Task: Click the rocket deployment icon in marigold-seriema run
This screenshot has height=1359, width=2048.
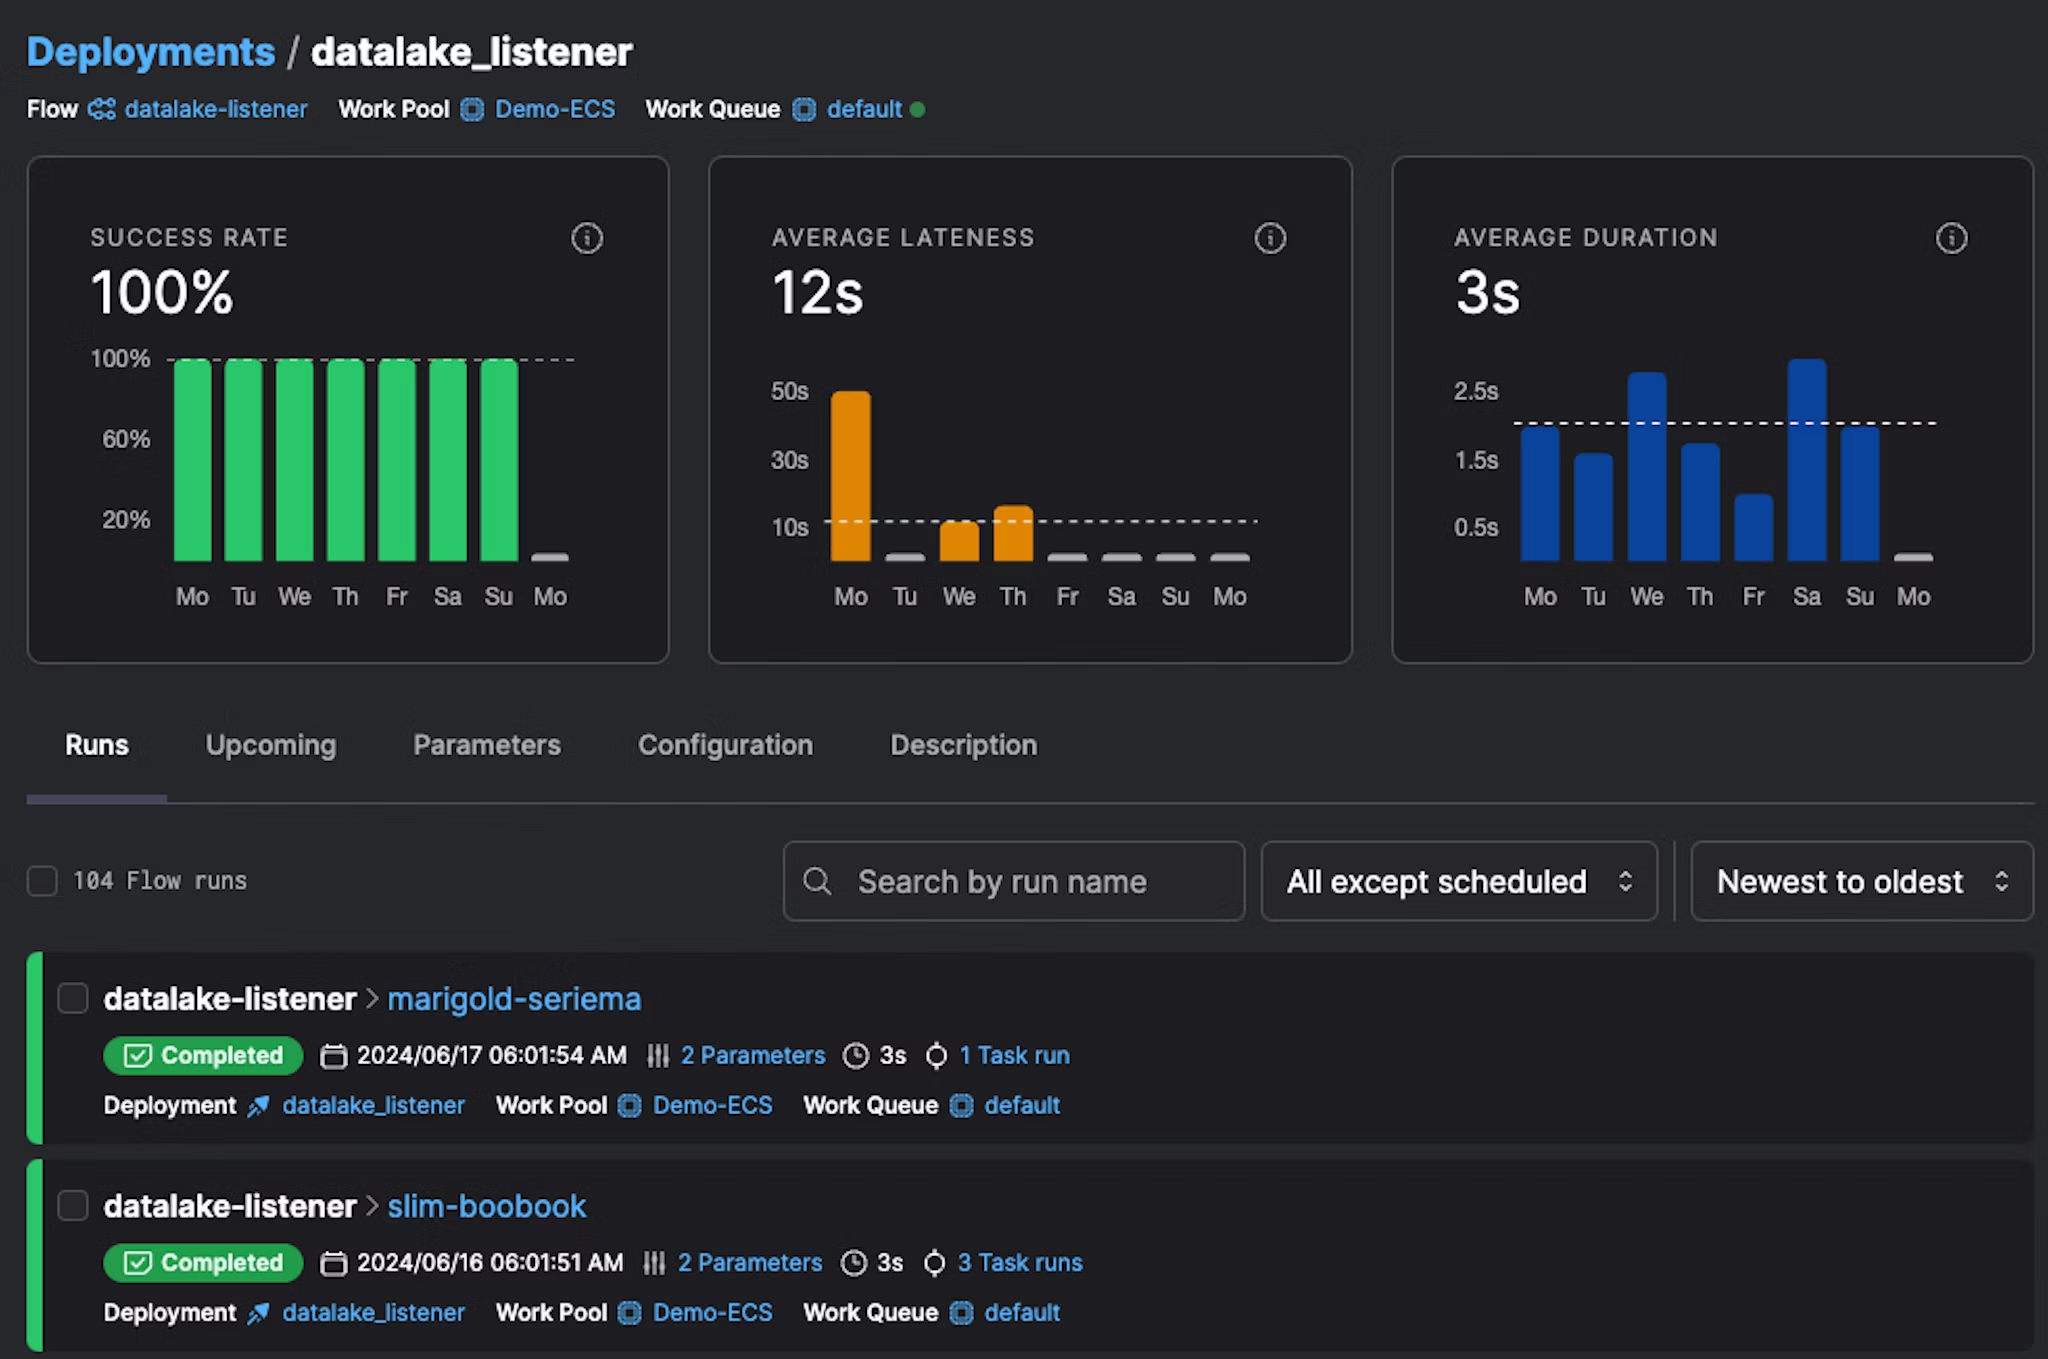Action: click(x=259, y=1106)
